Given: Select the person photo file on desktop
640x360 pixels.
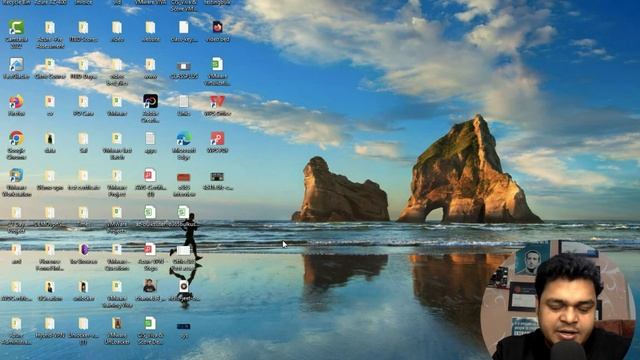Looking at the screenshot, I should 150,286.
